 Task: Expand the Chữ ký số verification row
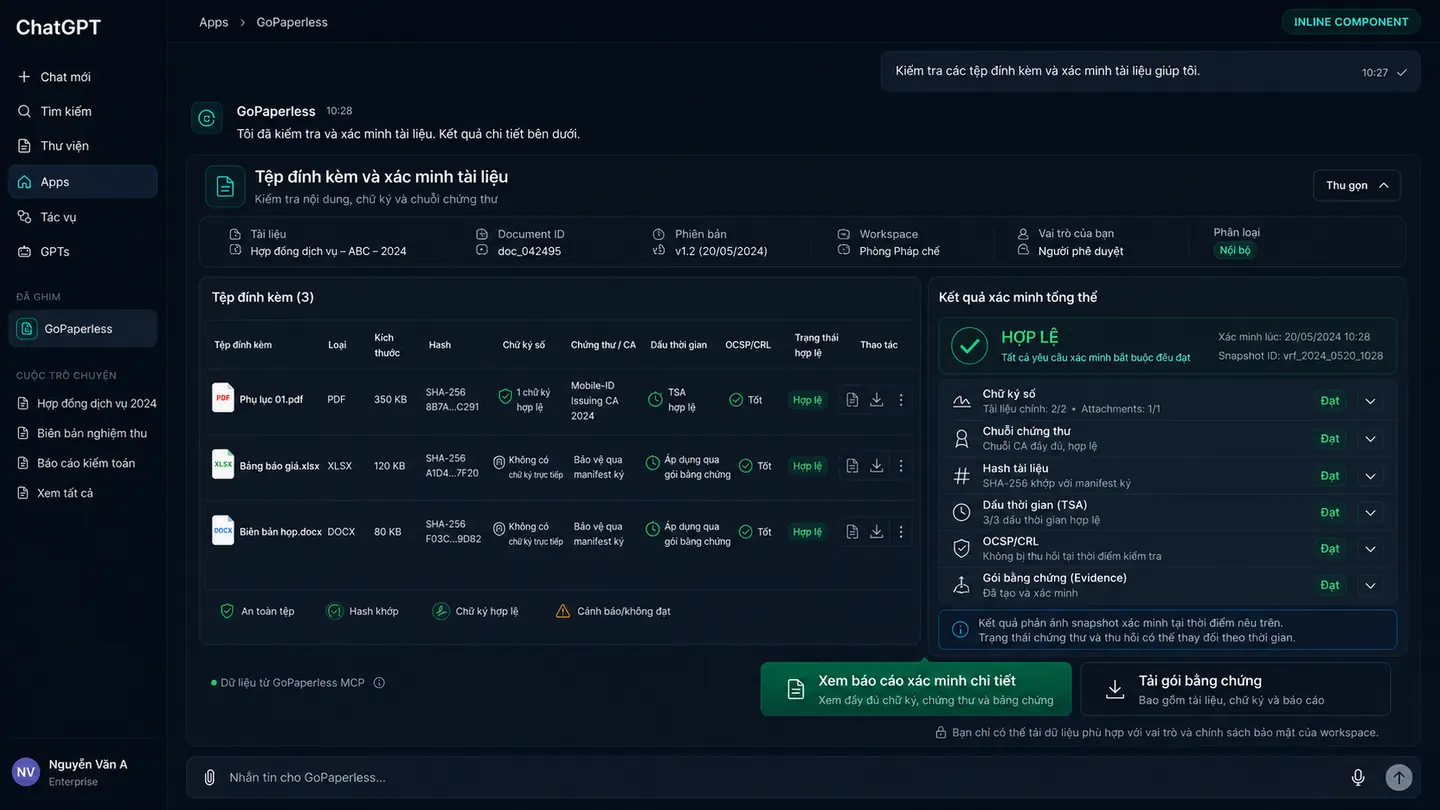point(1370,401)
